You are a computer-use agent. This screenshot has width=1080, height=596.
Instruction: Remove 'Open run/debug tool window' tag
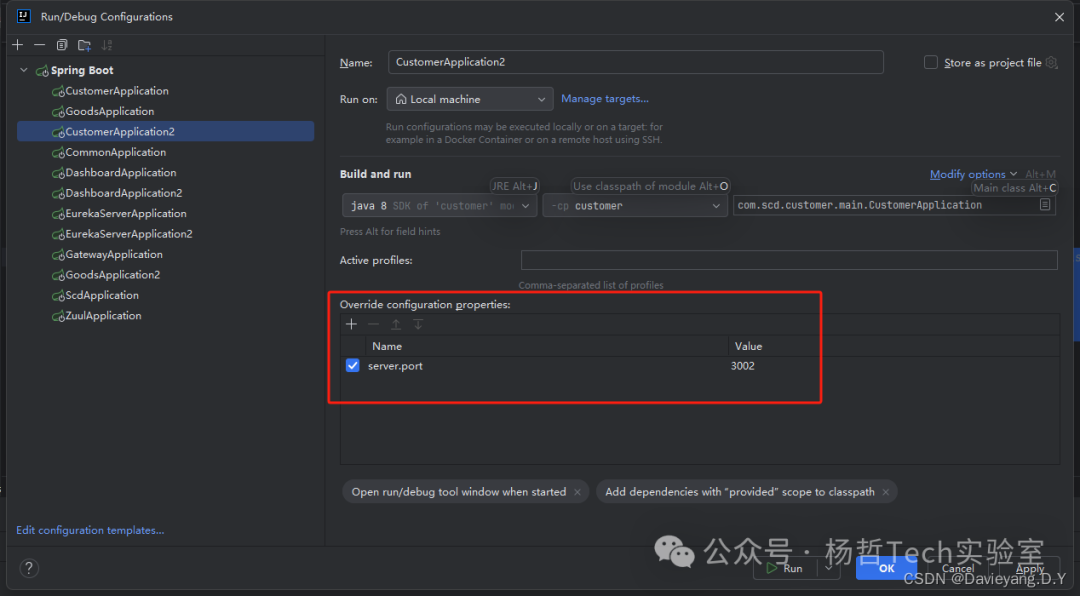[578, 492]
